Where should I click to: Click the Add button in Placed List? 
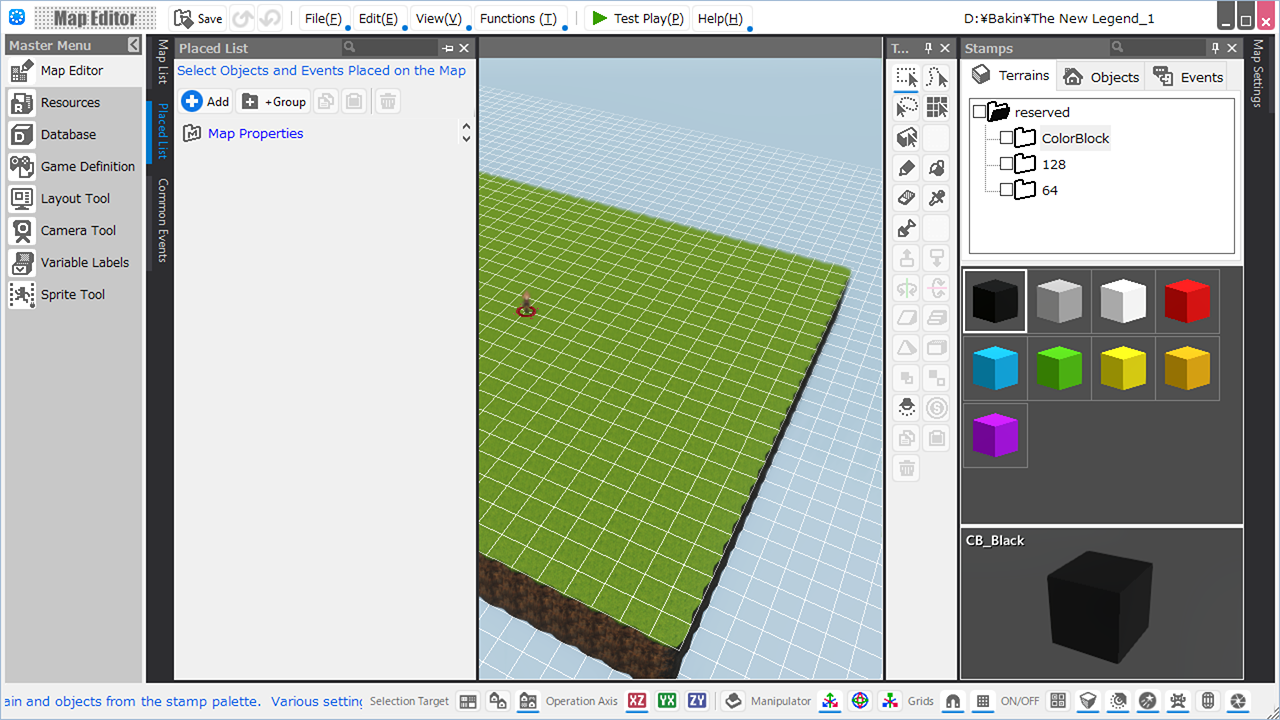(206, 101)
